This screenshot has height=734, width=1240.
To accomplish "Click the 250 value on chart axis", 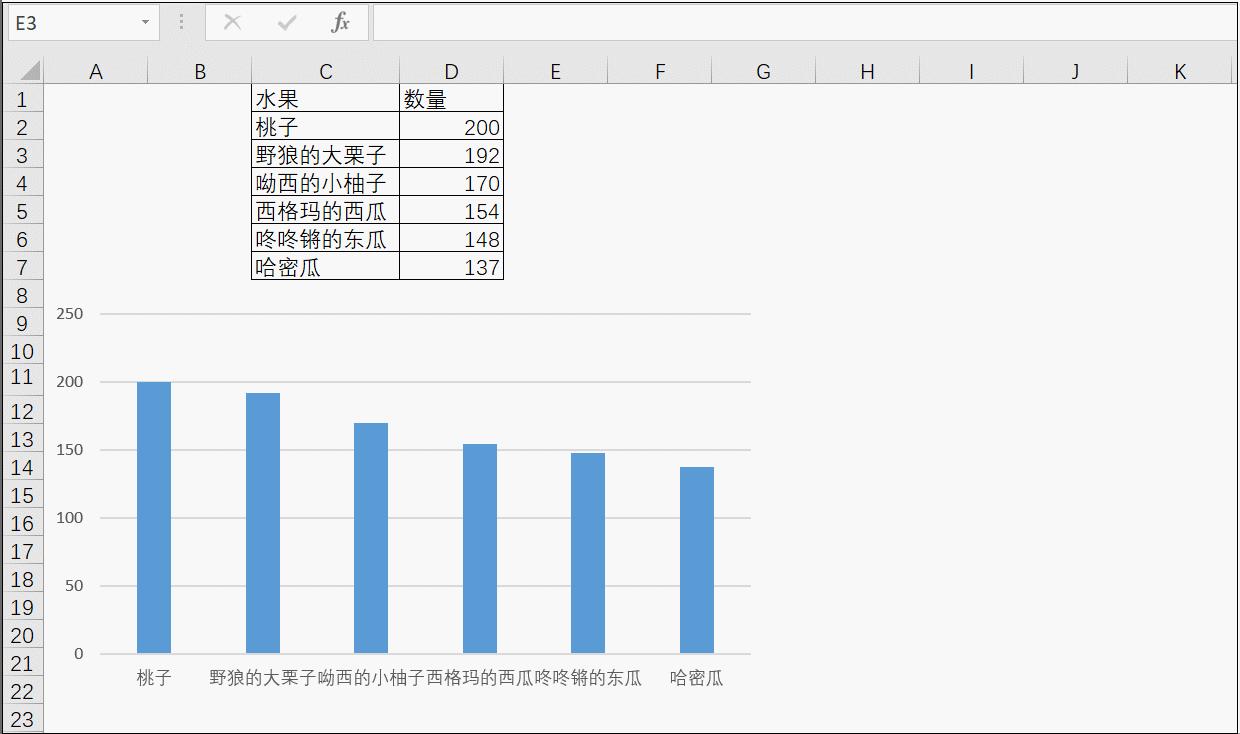I will coord(71,314).
